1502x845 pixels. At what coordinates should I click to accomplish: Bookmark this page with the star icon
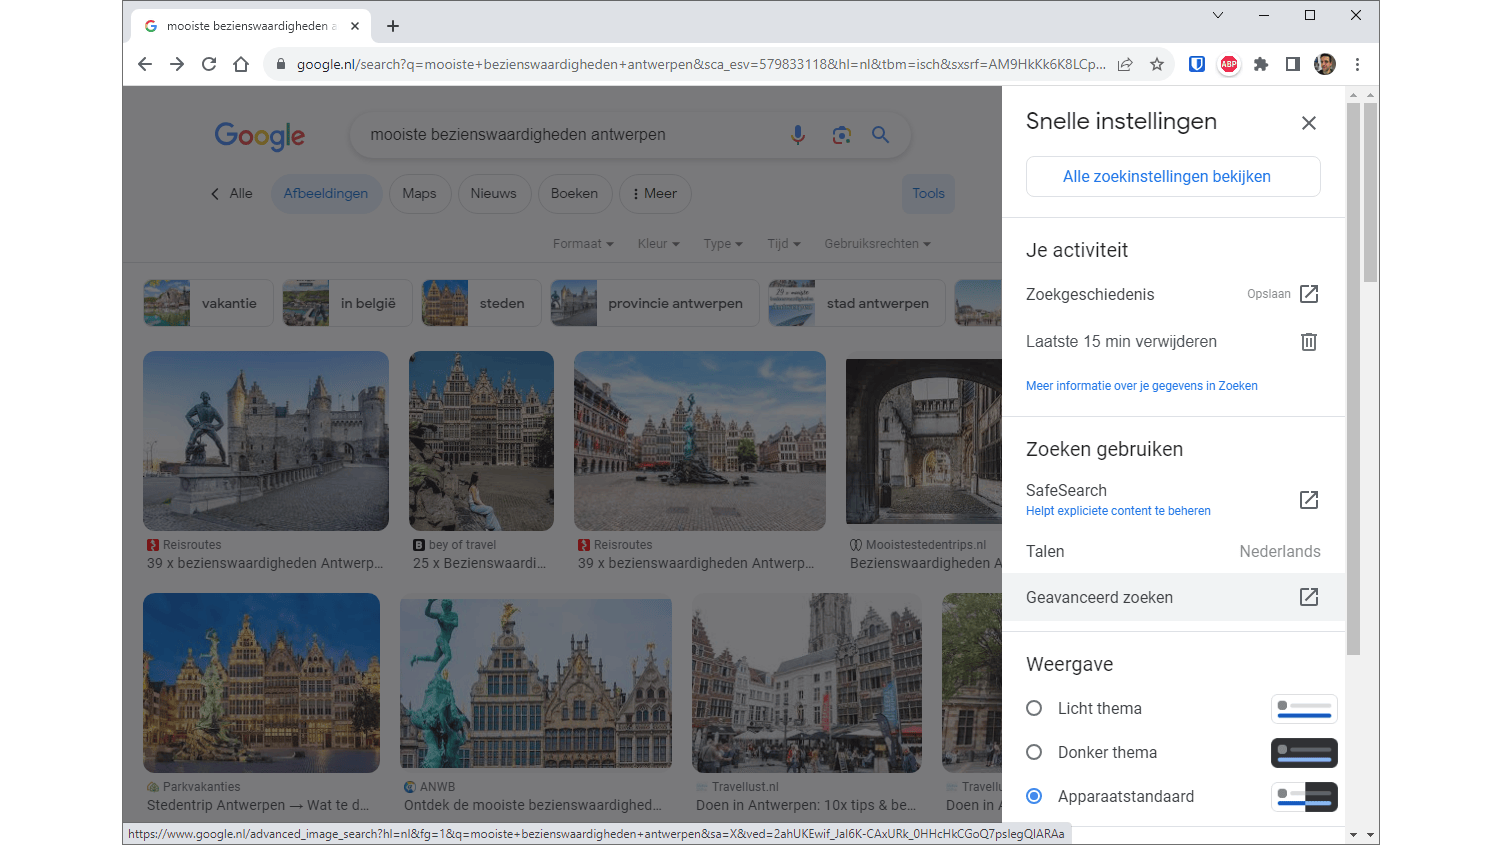pos(1157,64)
